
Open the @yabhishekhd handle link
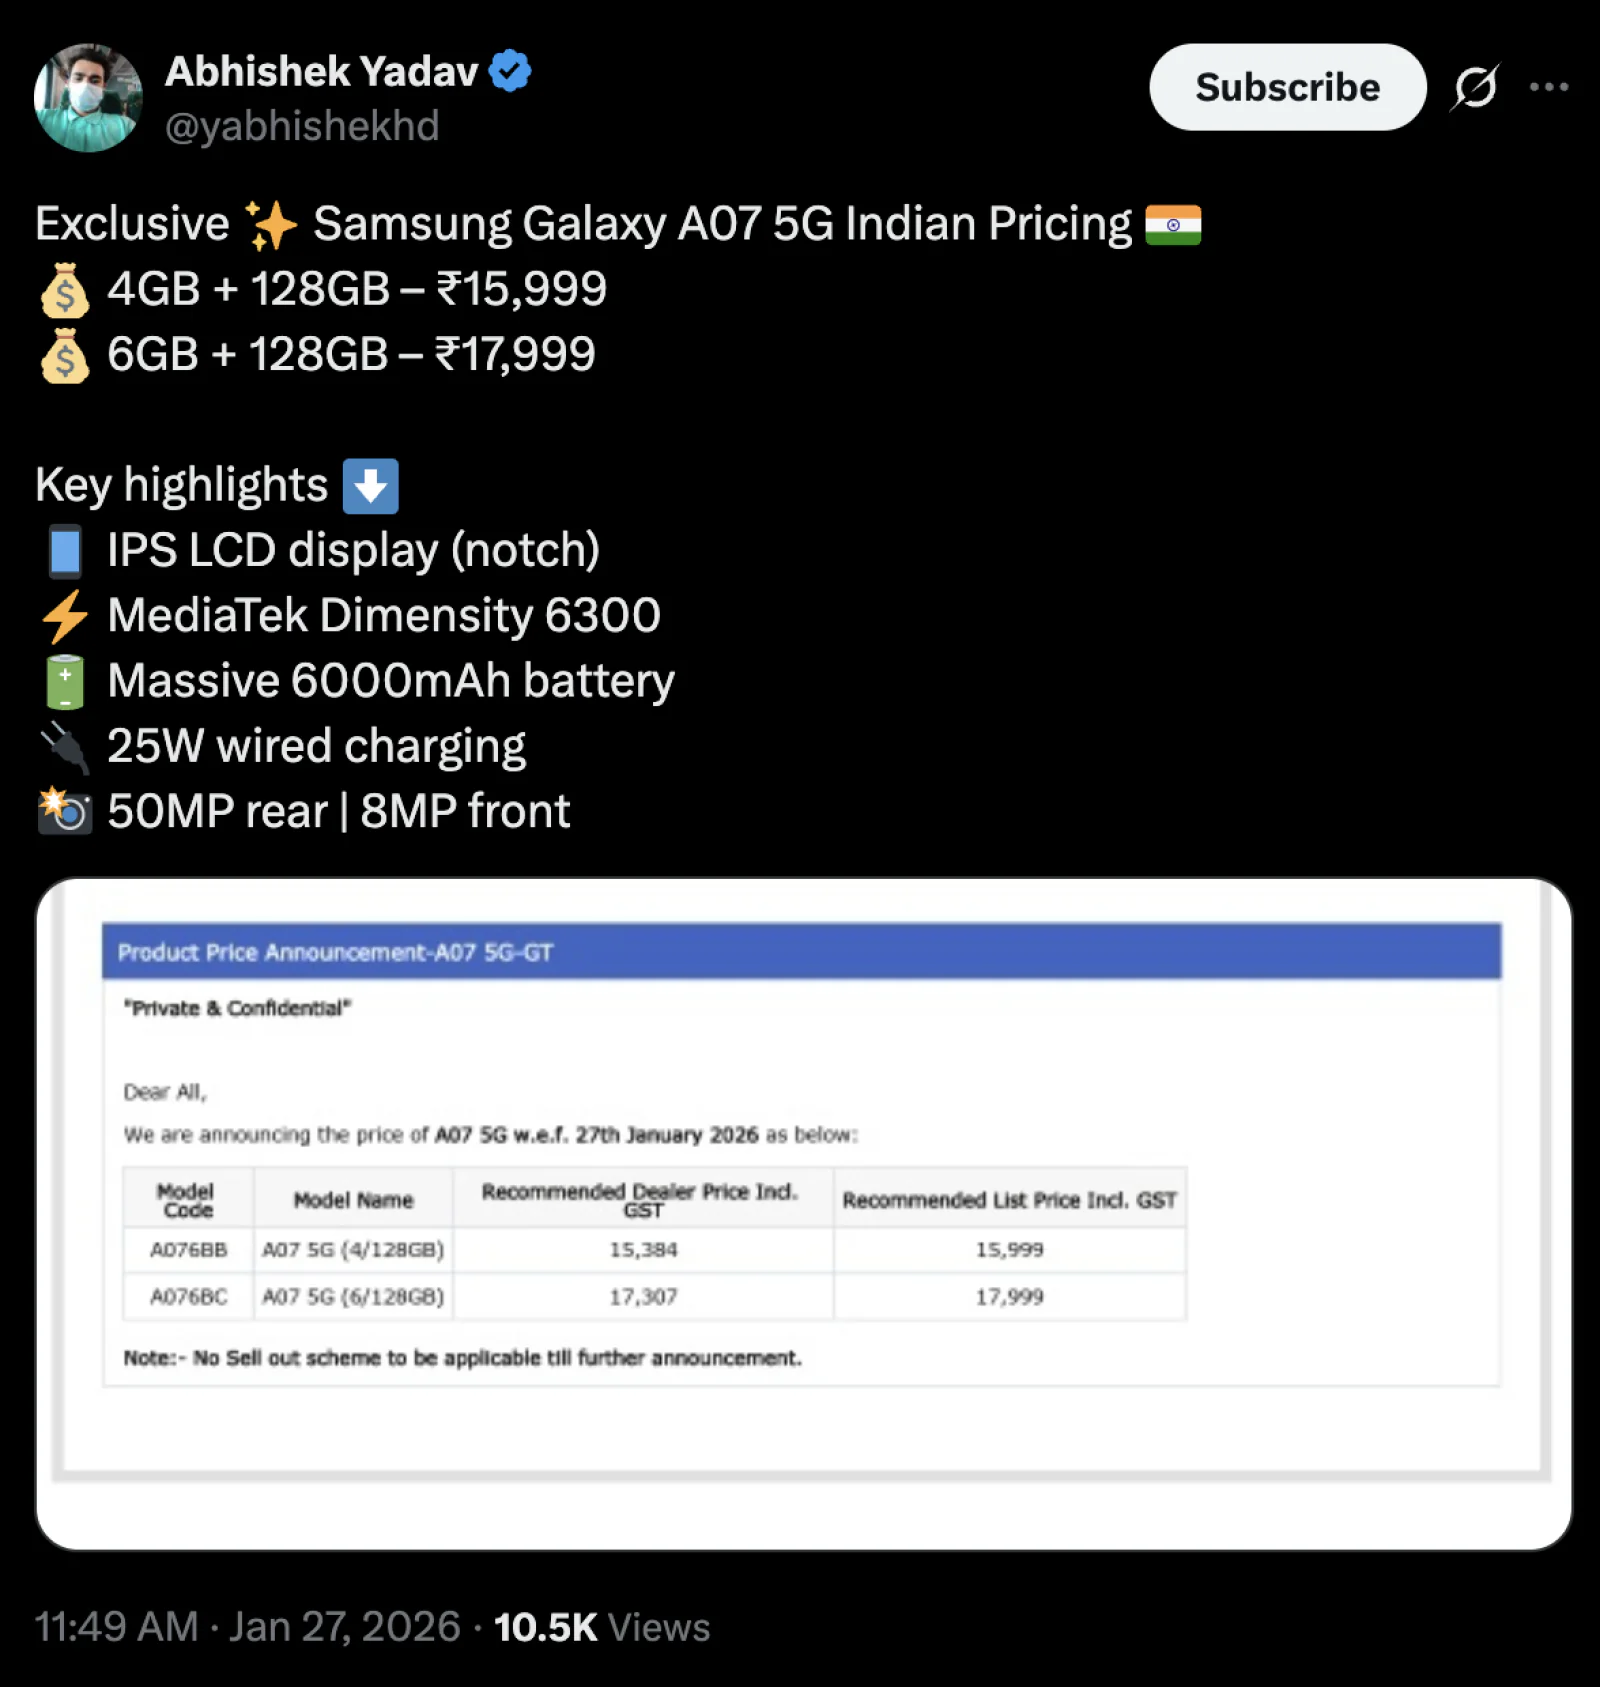point(302,126)
